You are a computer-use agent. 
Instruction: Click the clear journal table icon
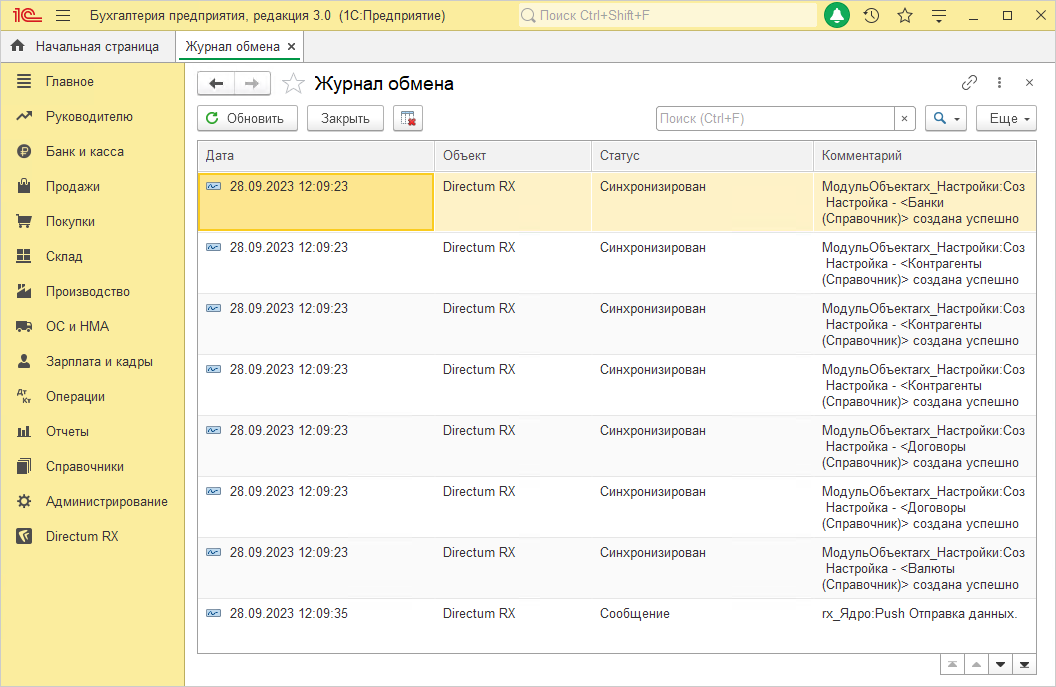pos(408,118)
